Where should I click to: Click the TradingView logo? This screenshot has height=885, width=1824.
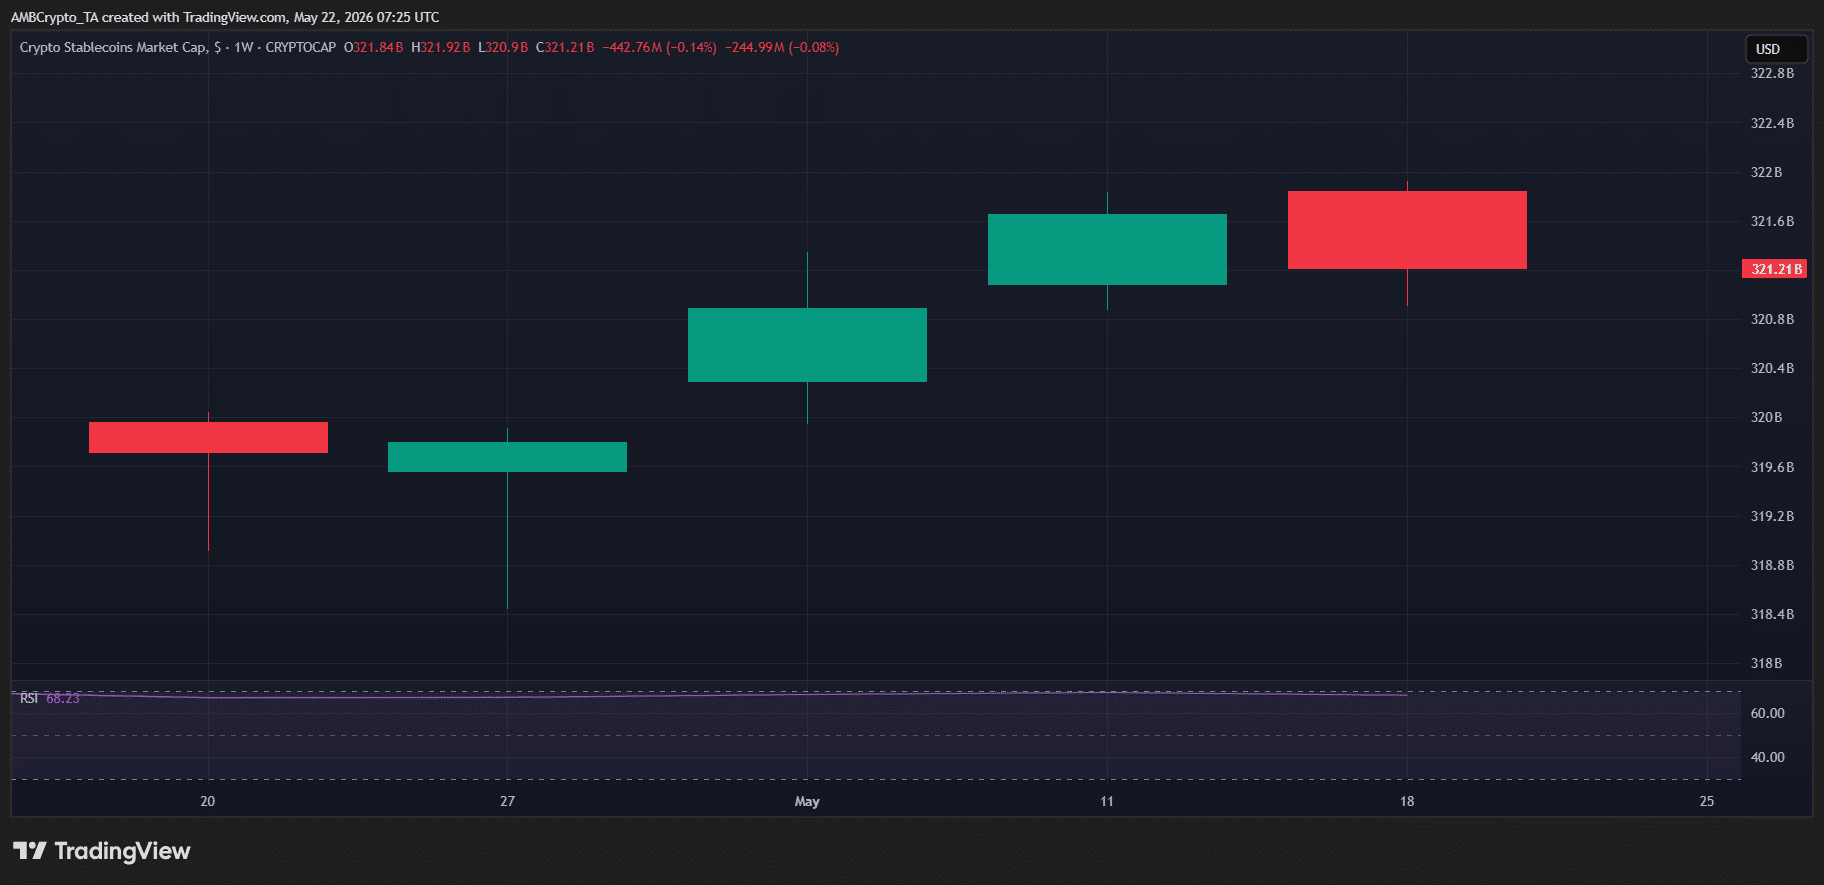[102, 851]
